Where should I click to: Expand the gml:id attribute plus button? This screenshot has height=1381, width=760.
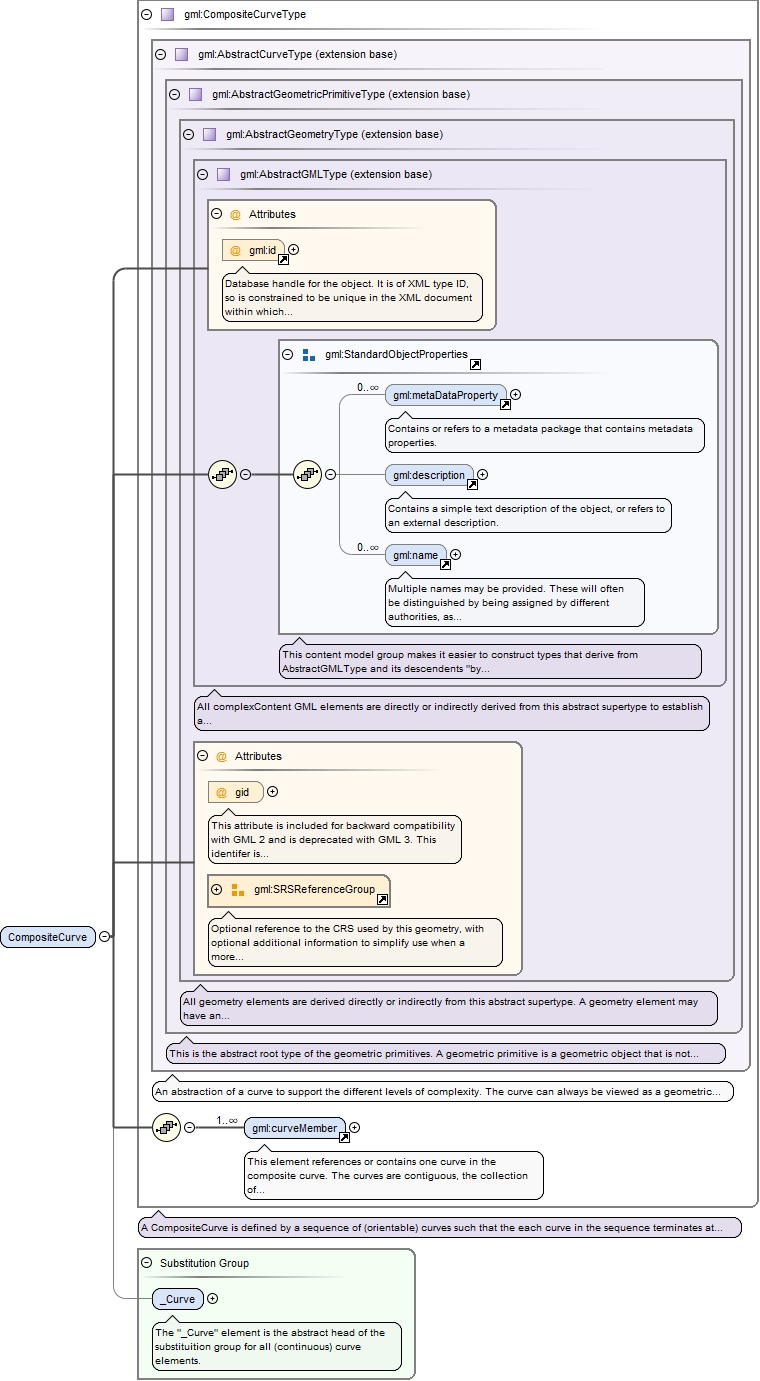click(293, 250)
